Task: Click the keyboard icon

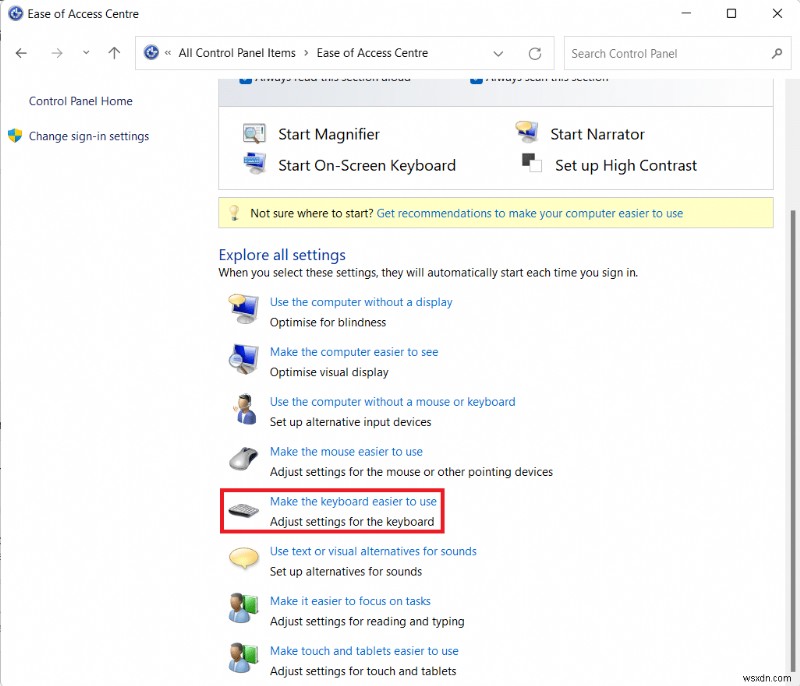Action: point(243,510)
